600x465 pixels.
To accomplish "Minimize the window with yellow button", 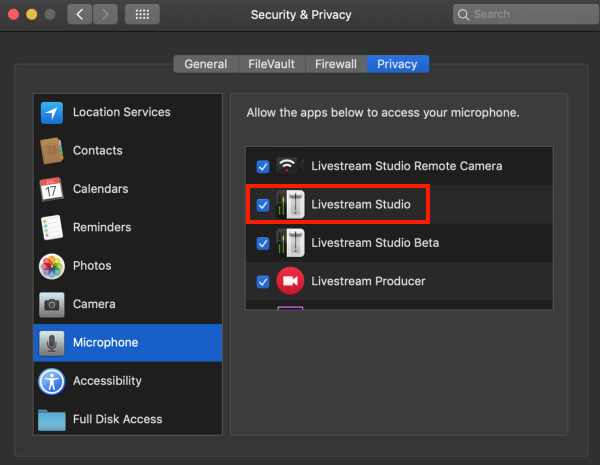I will pos(32,15).
